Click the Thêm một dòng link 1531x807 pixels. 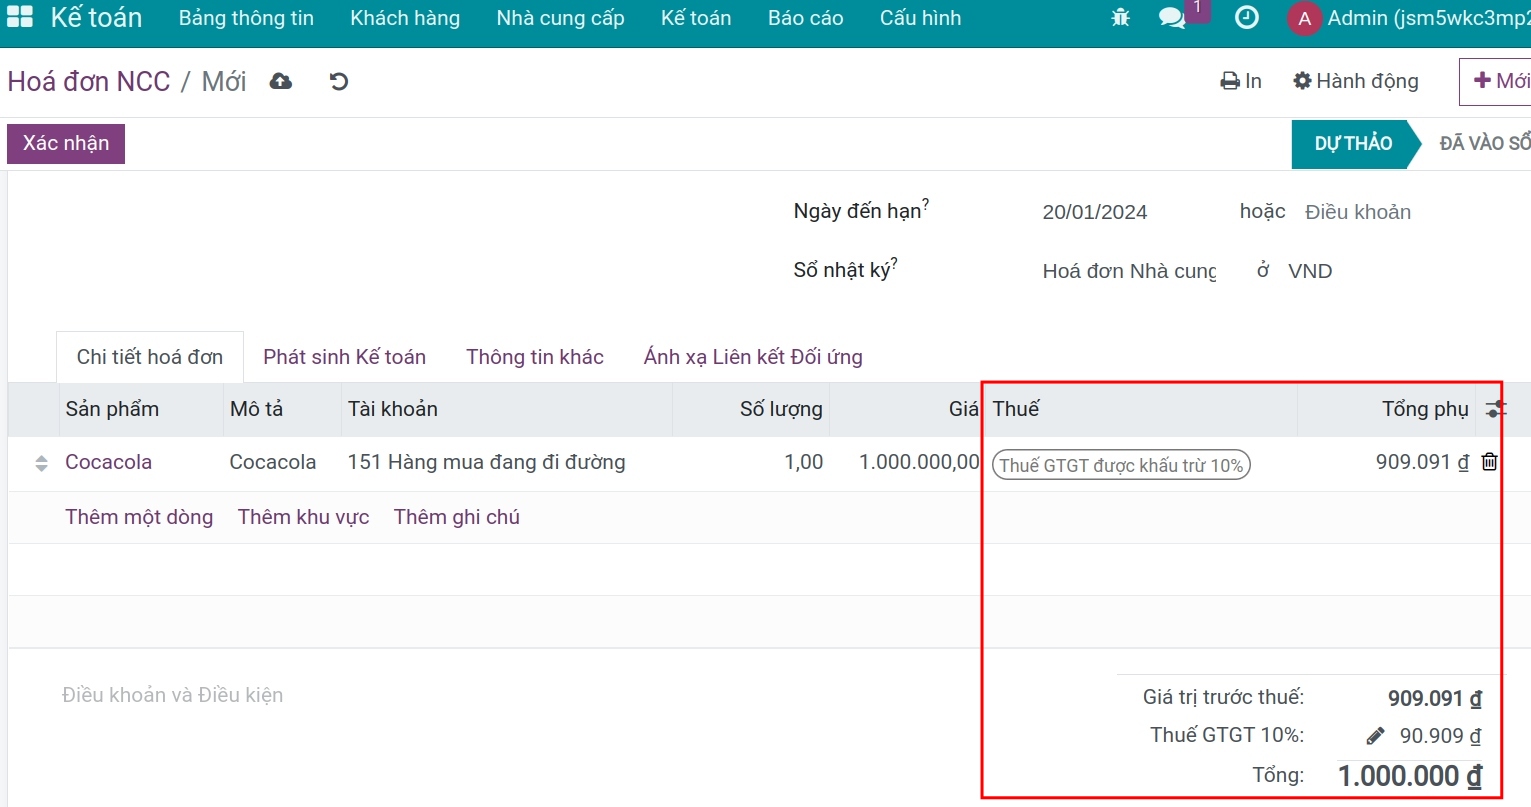pyautogui.click(x=139, y=517)
